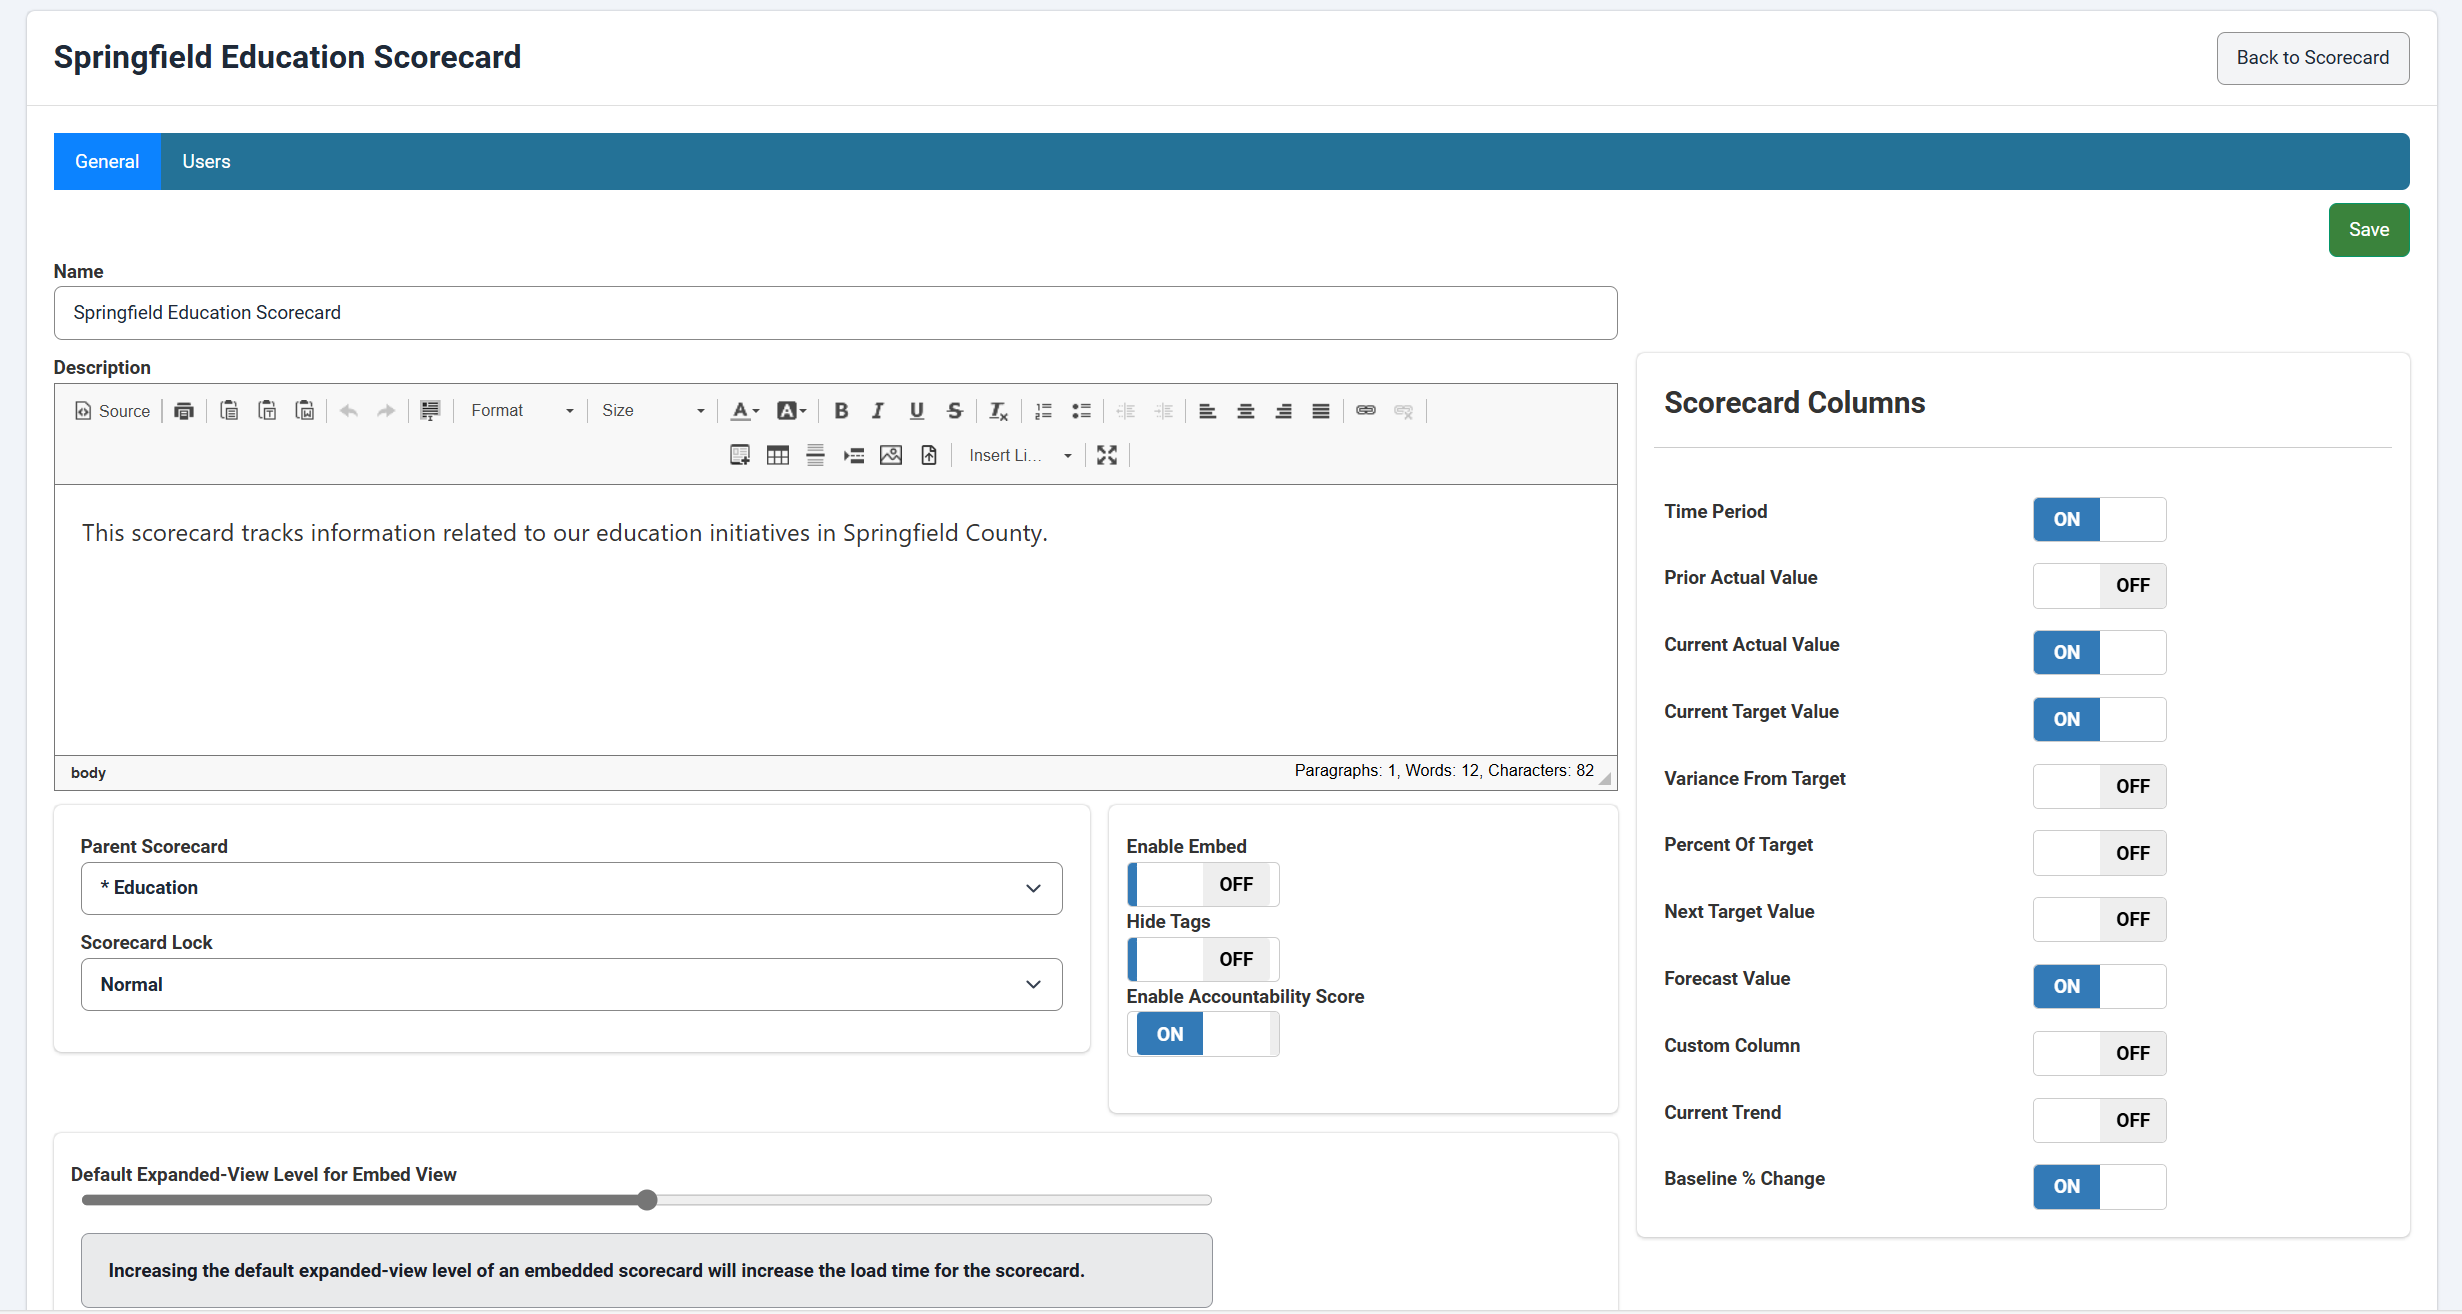Click the insert link icon
Viewport: 2462px width, 1314px height.
[x=1365, y=411]
